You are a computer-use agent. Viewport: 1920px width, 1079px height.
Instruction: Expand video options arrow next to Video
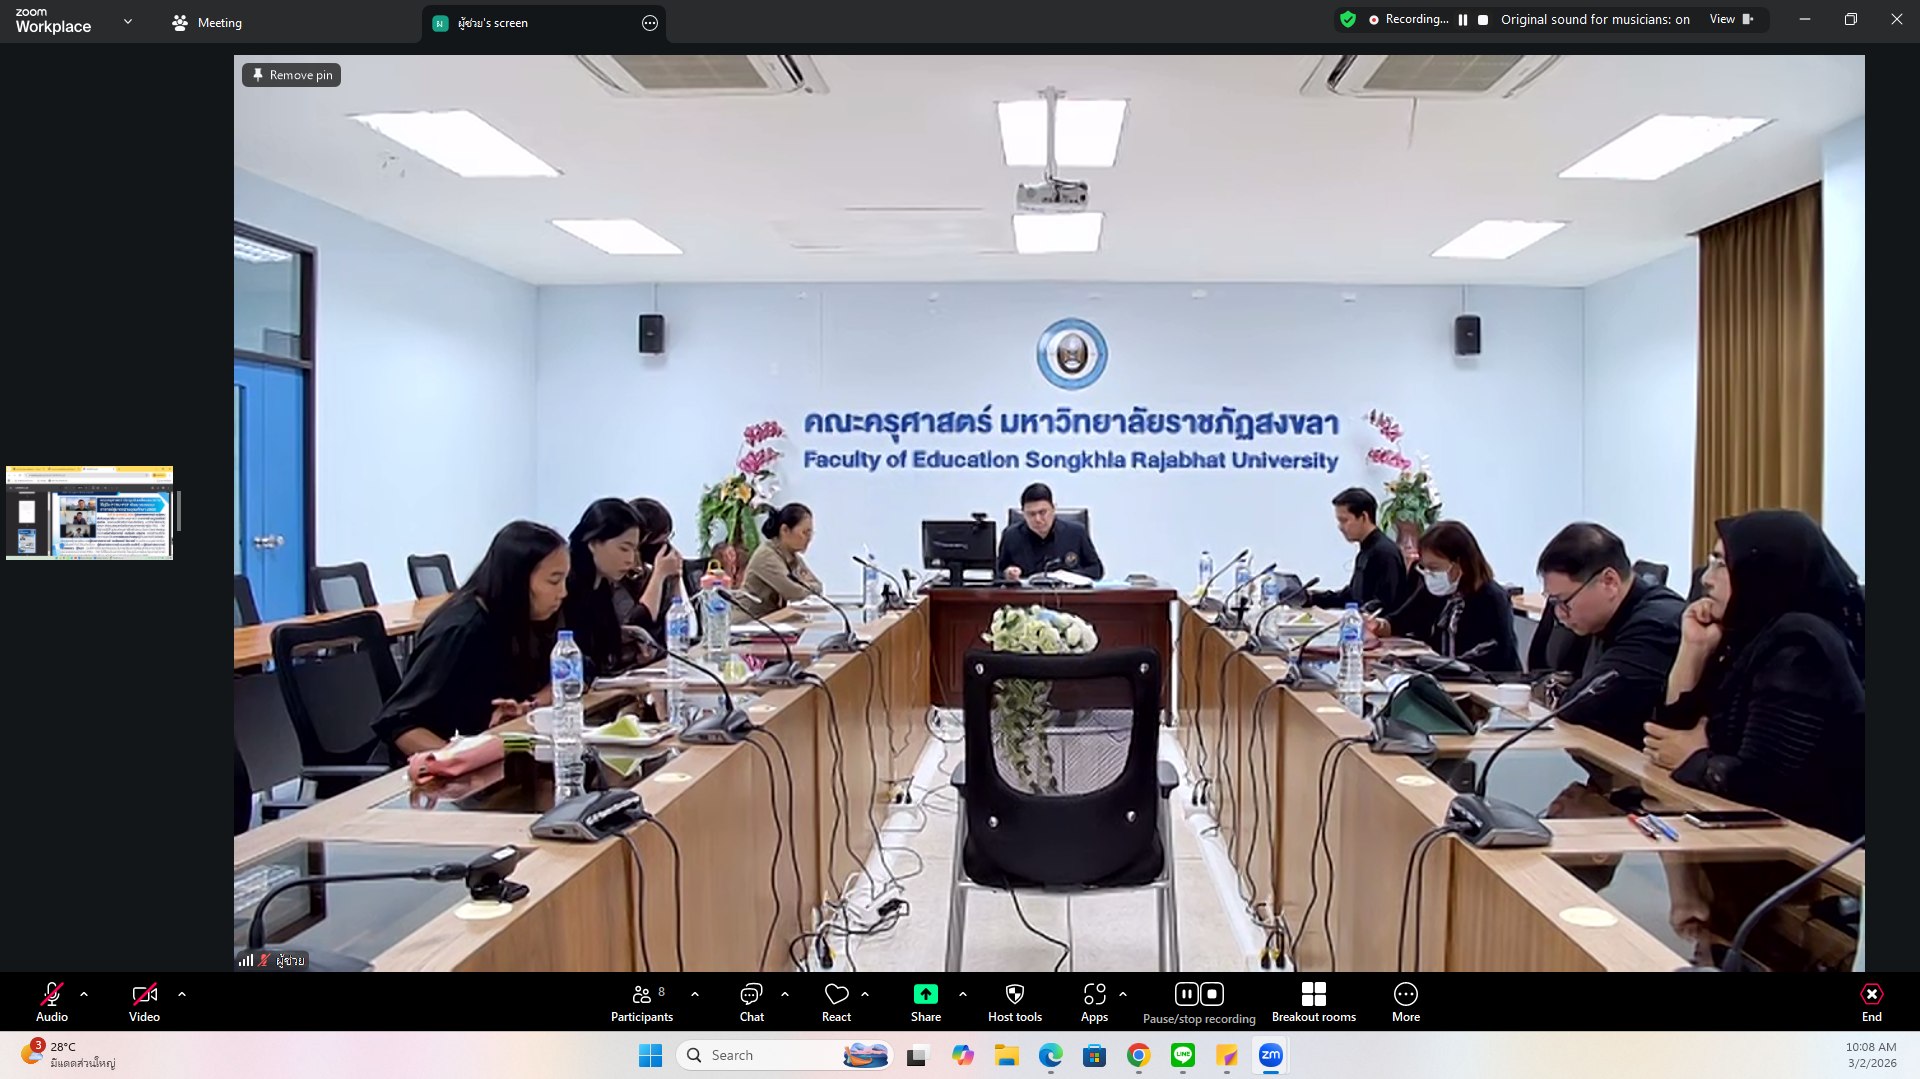[x=182, y=994]
